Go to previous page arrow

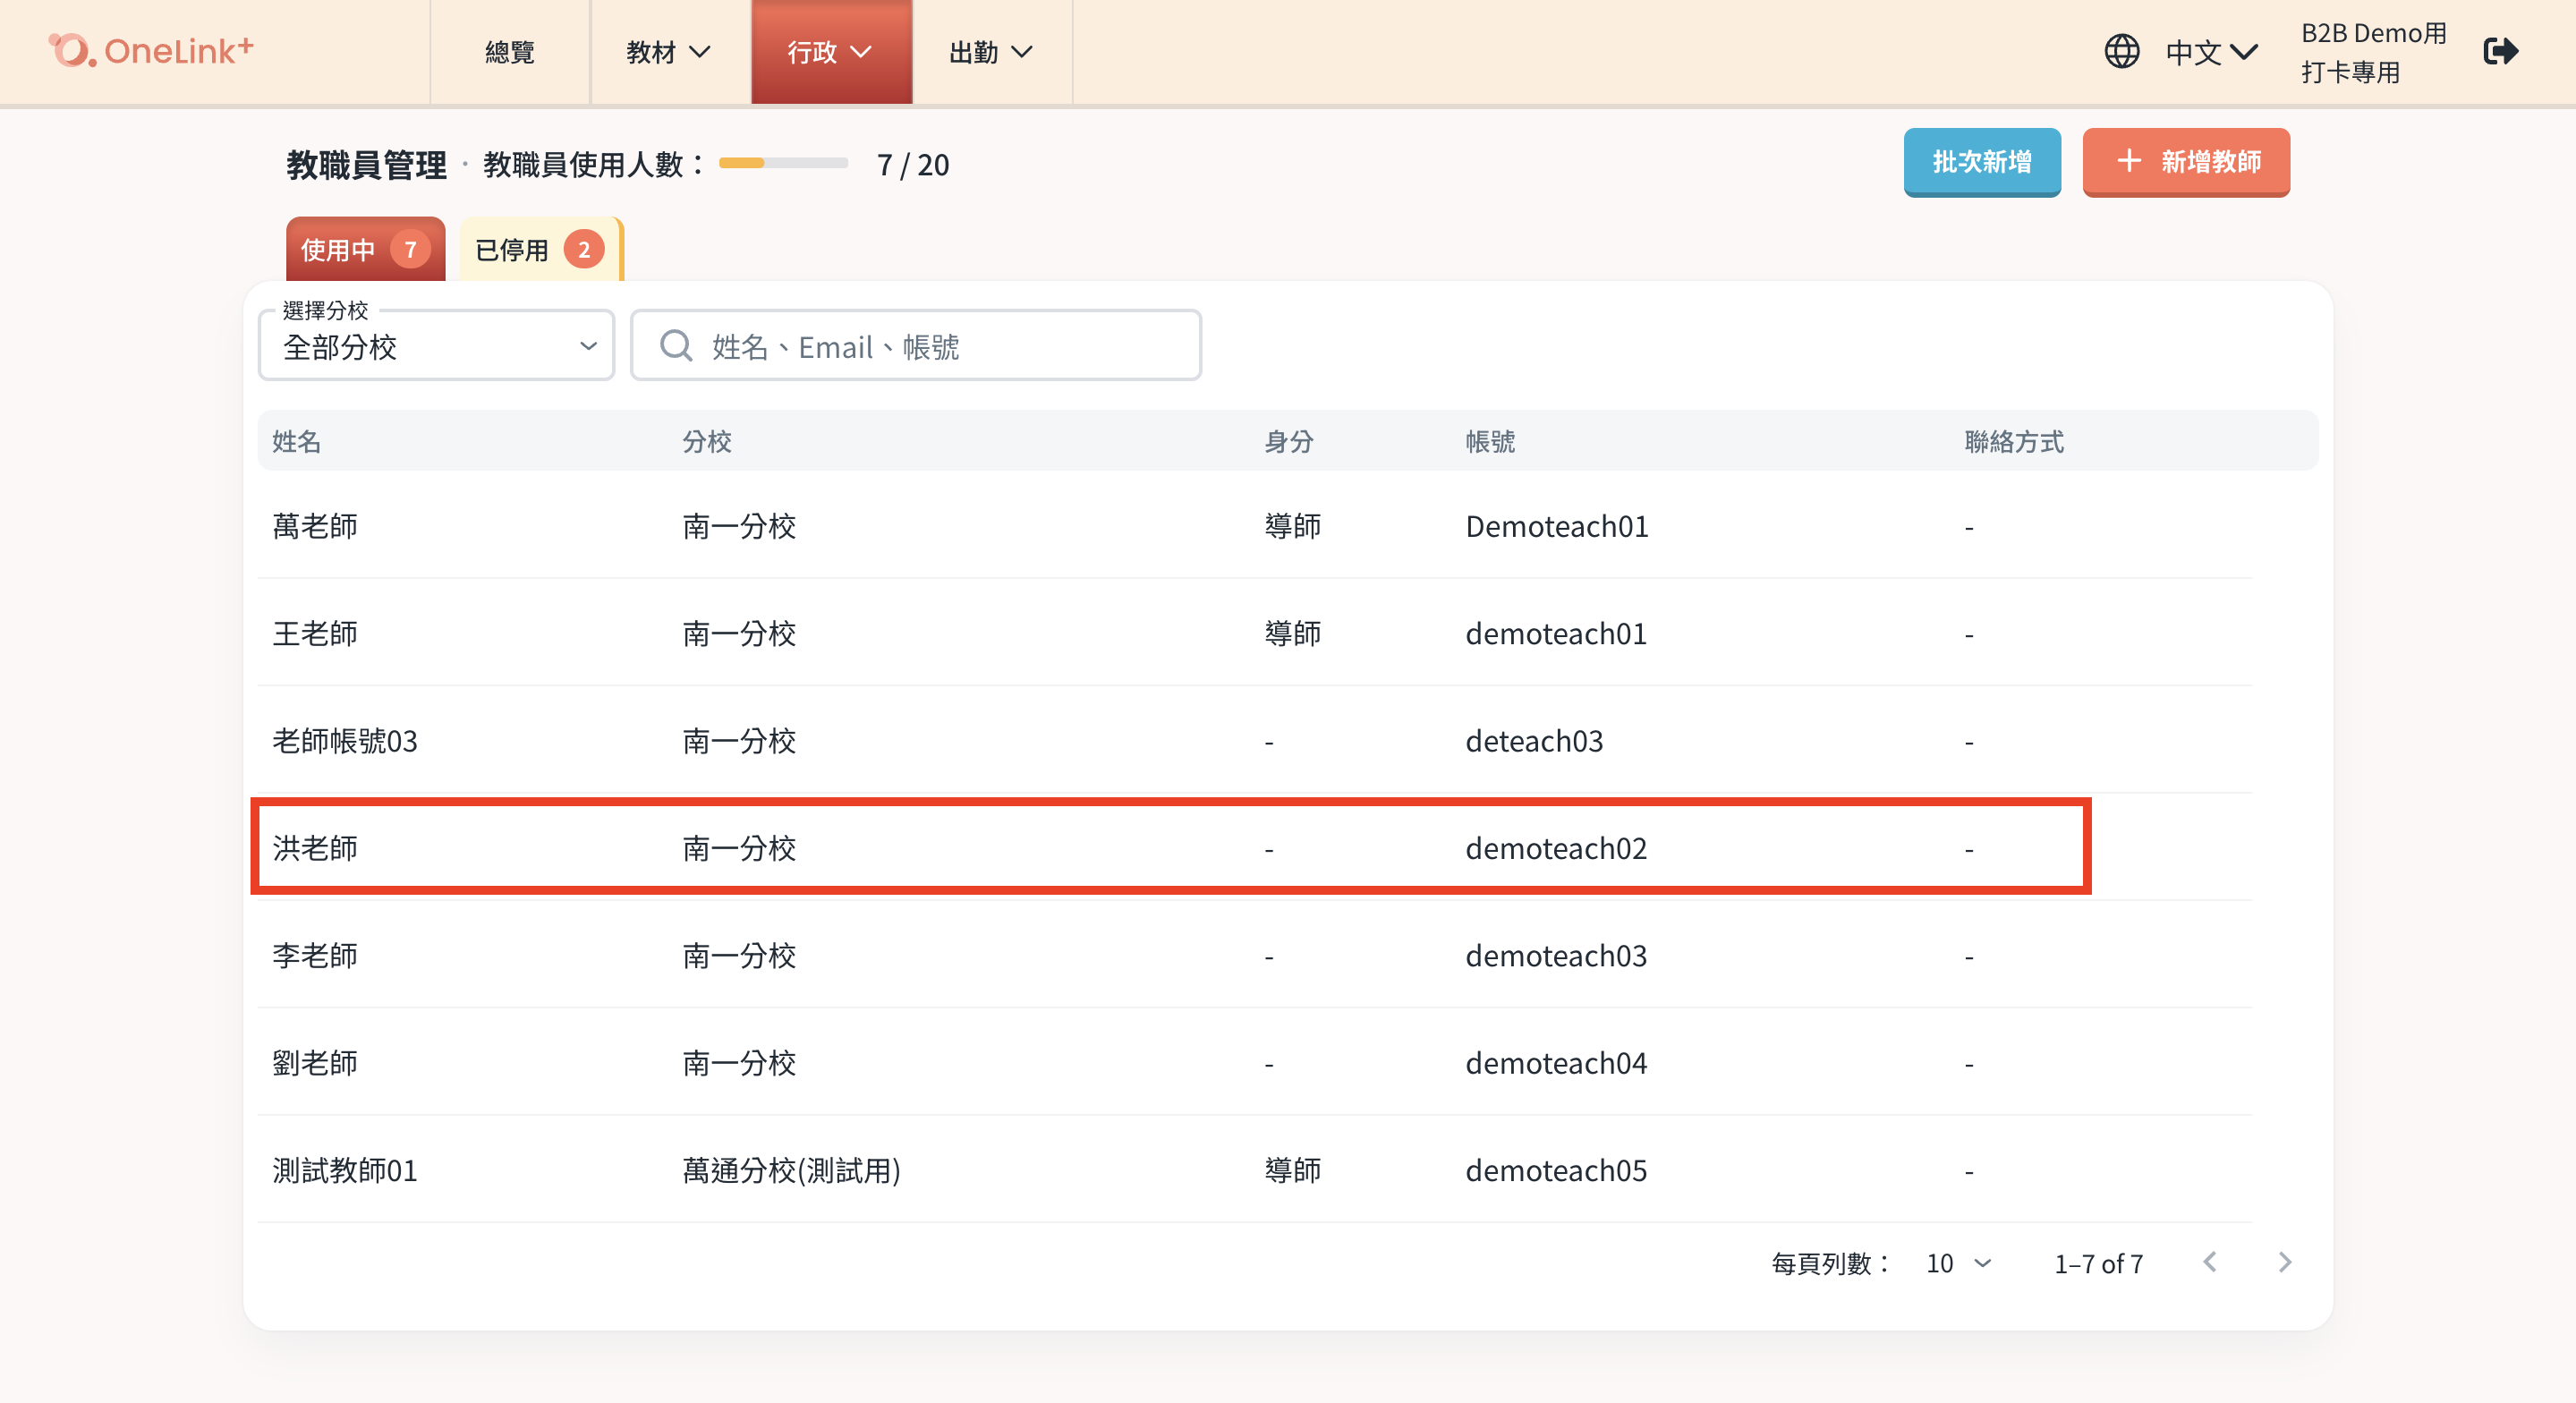click(2210, 1262)
